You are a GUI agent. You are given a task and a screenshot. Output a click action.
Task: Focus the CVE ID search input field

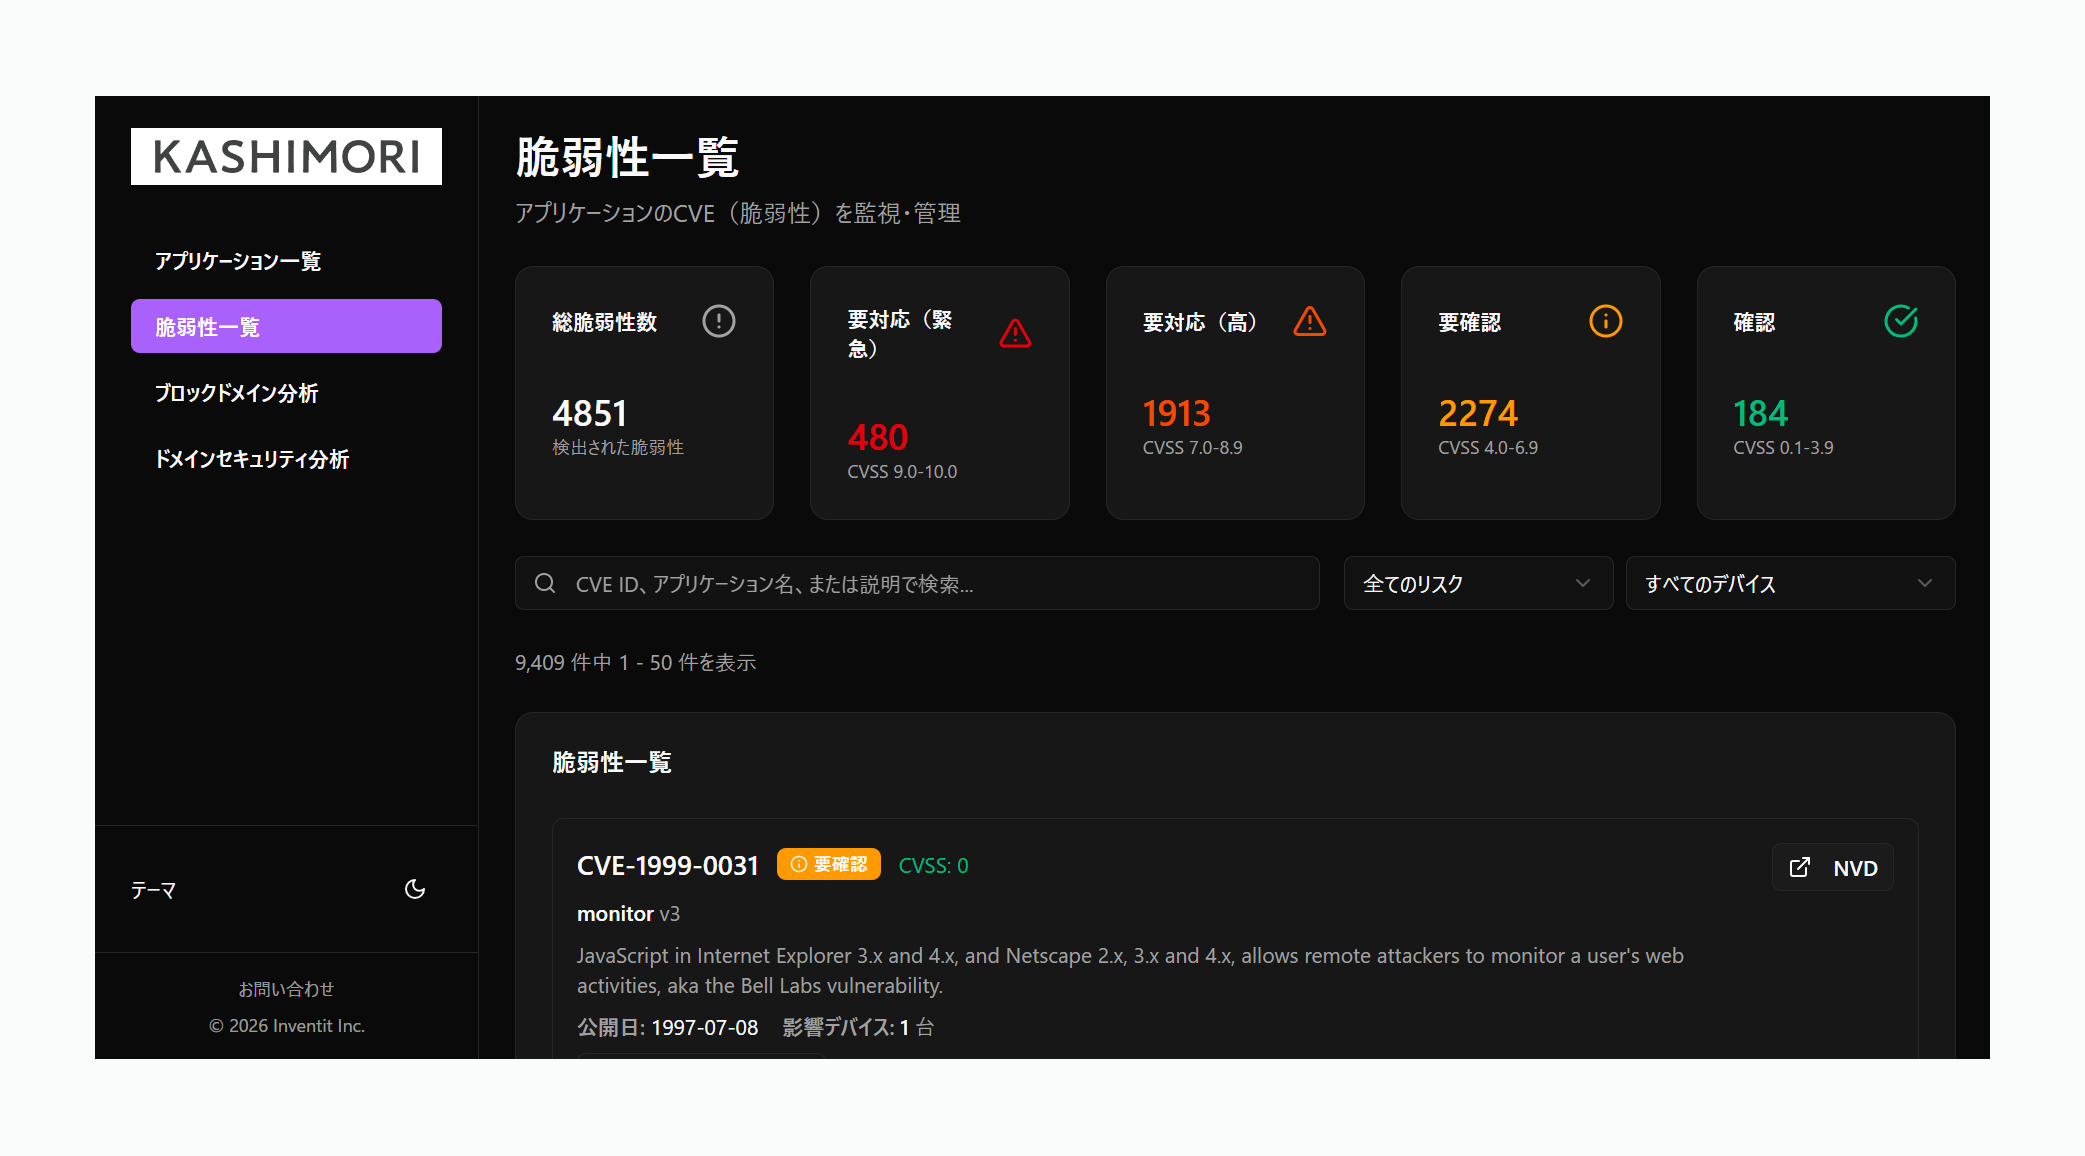tap(930, 583)
